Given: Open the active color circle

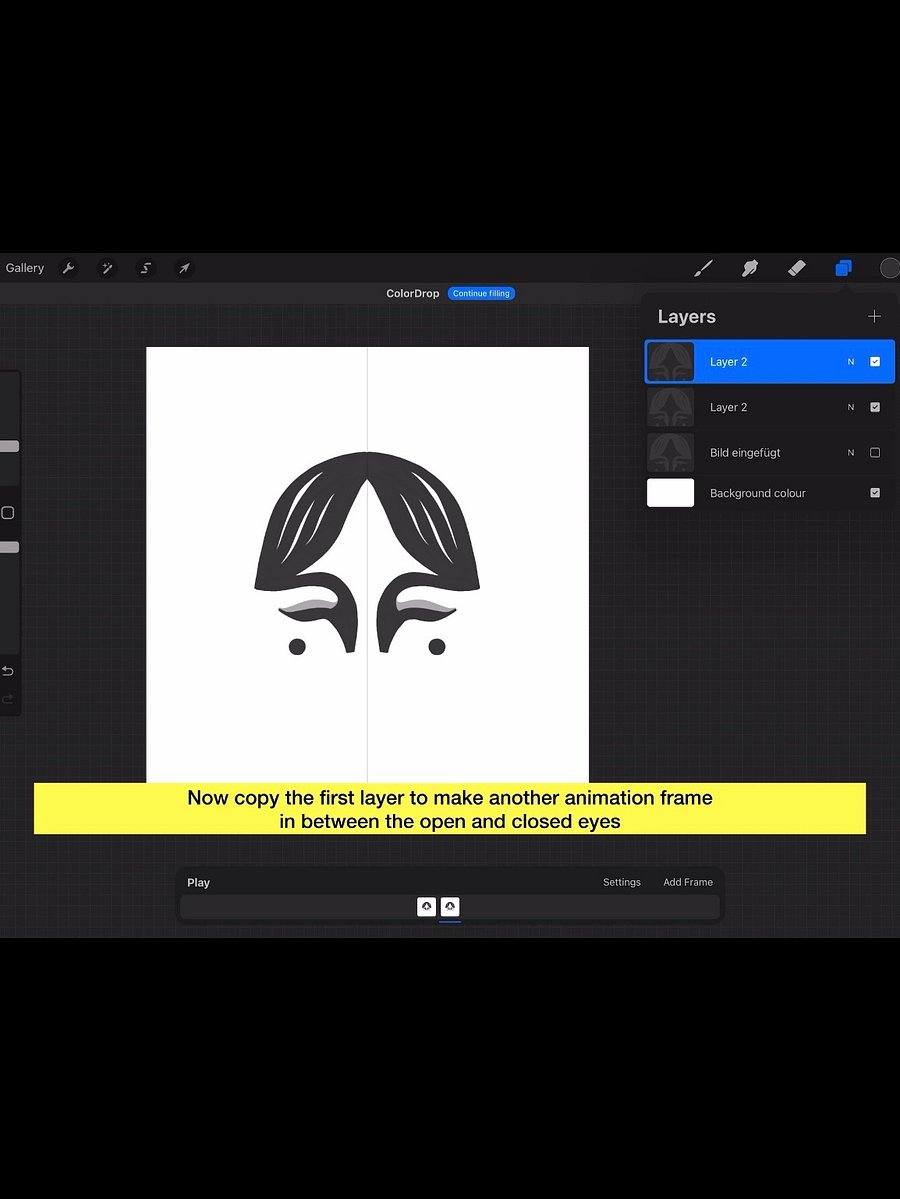Looking at the screenshot, I should click(x=890, y=268).
